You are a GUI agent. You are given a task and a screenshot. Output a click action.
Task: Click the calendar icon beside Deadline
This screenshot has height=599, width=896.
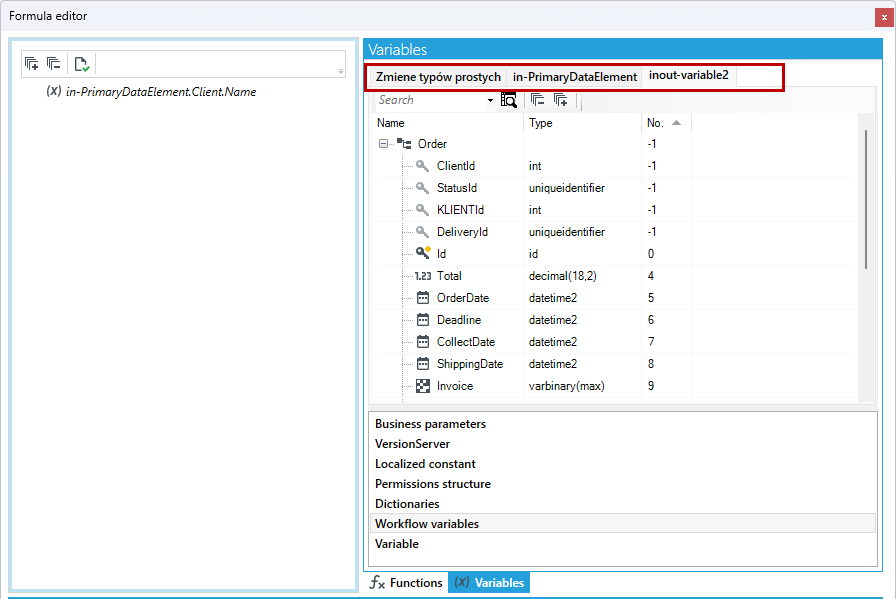[423, 320]
